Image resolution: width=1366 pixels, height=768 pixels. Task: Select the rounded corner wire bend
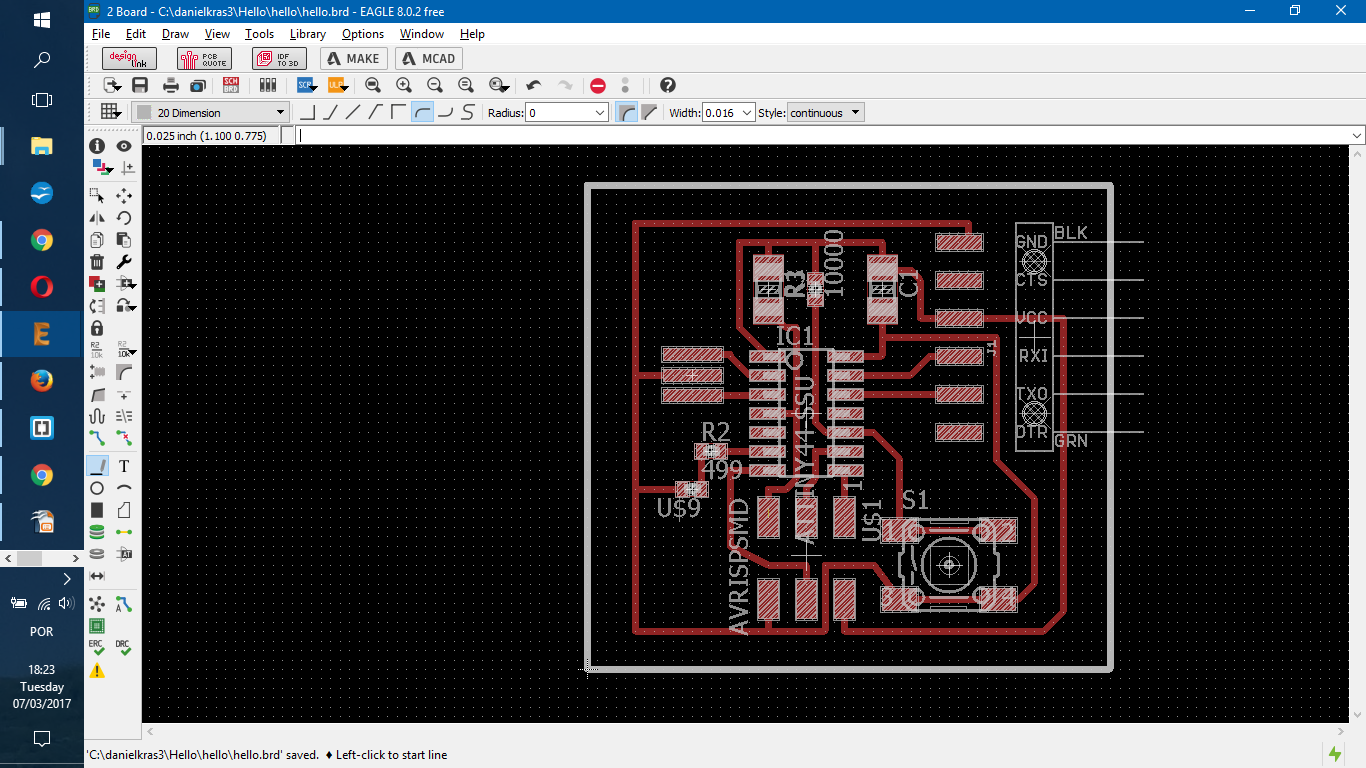[422, 112]
